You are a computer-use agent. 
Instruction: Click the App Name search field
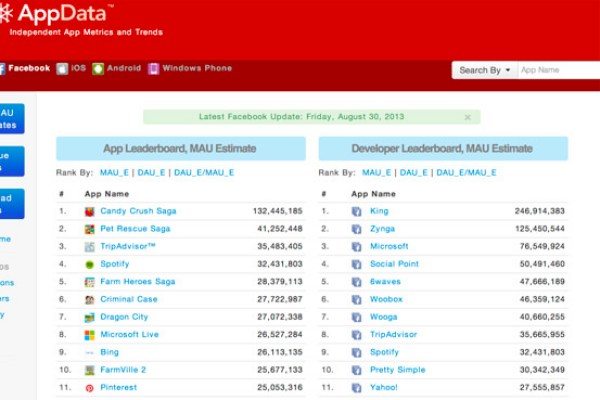coord(559,70)
